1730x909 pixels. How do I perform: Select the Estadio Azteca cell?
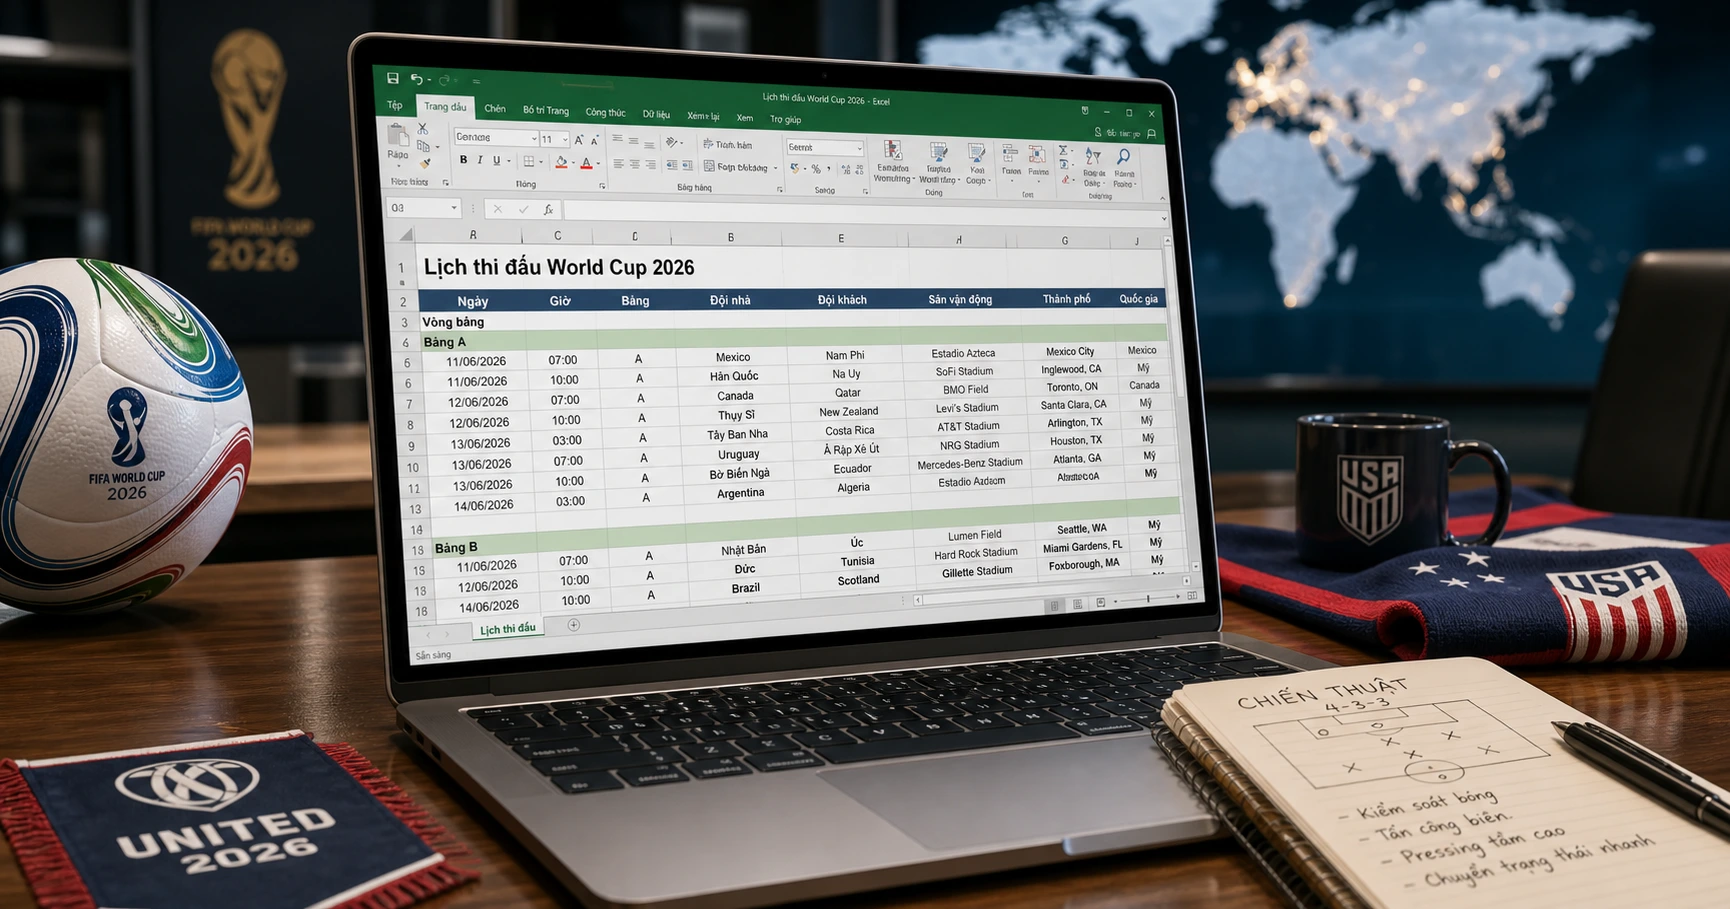pos(963,353)
